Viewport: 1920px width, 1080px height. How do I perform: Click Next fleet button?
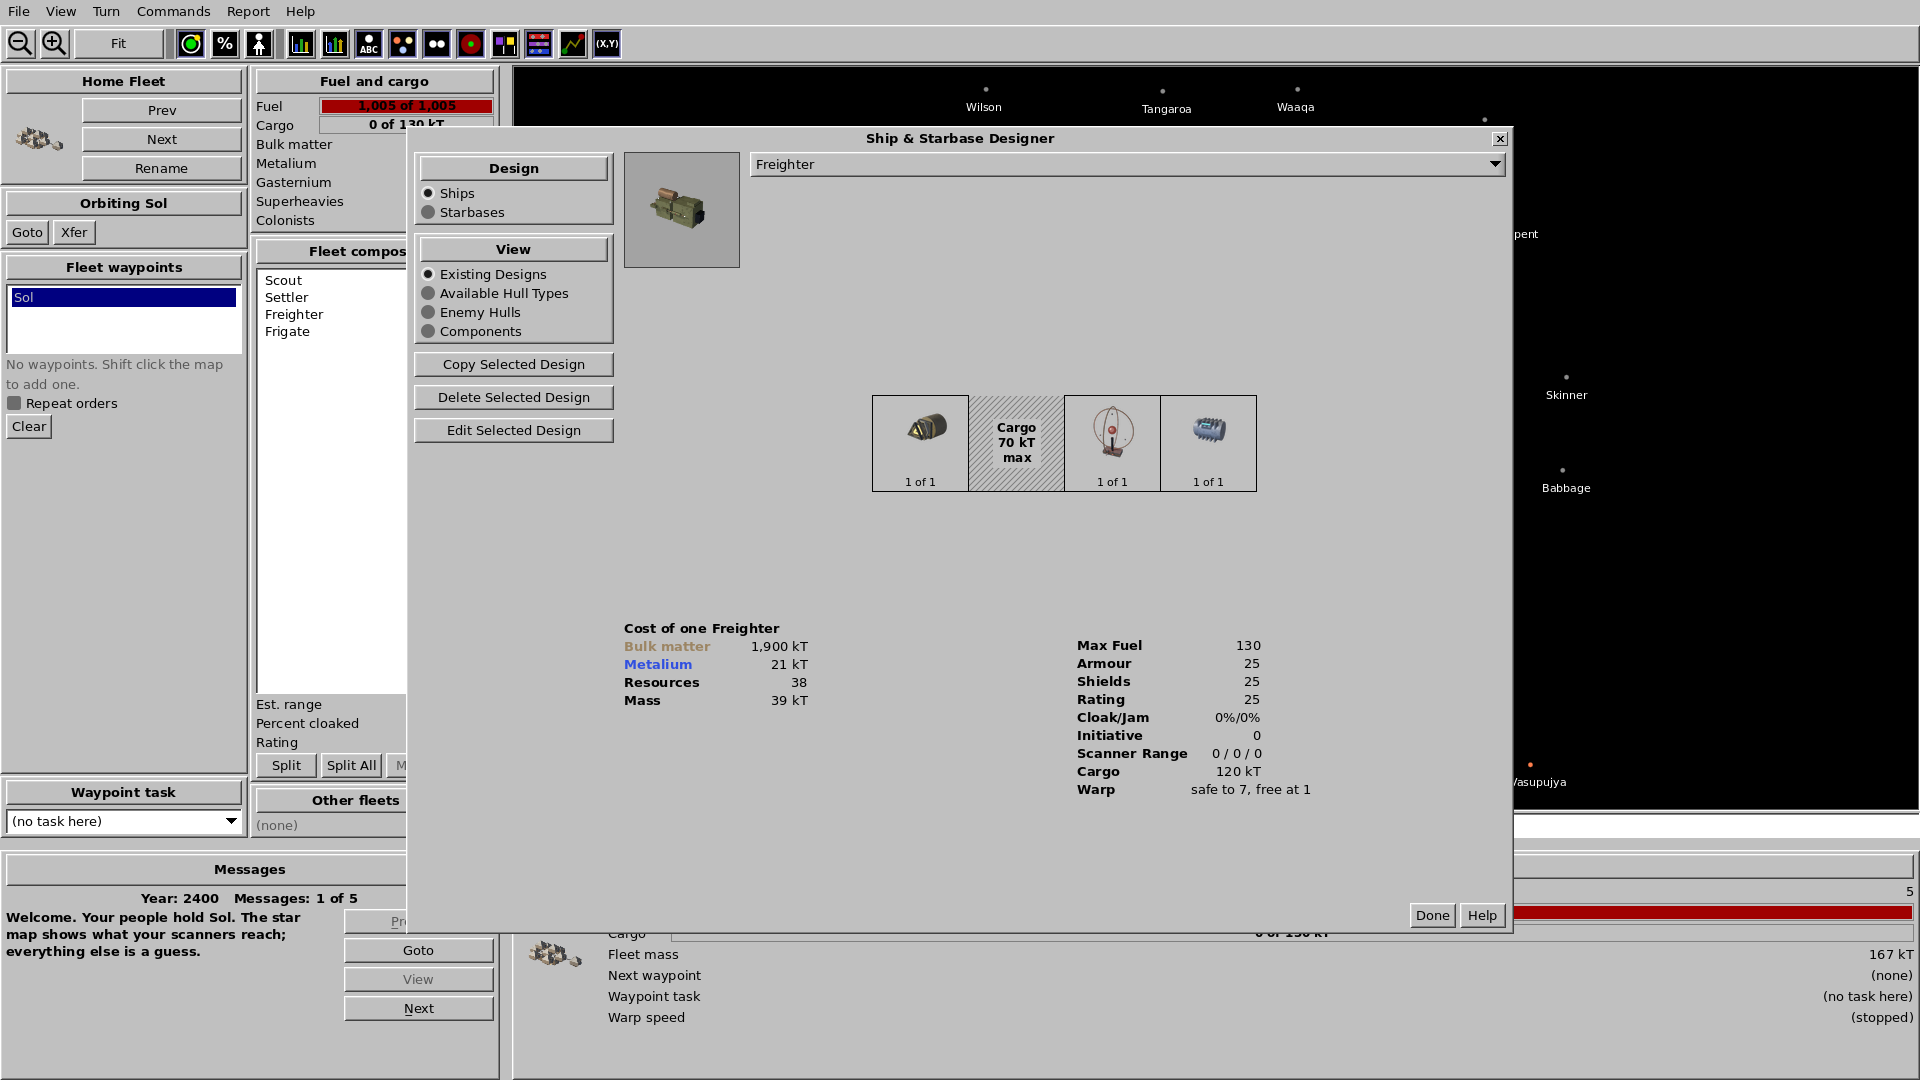tap(162, 139)
